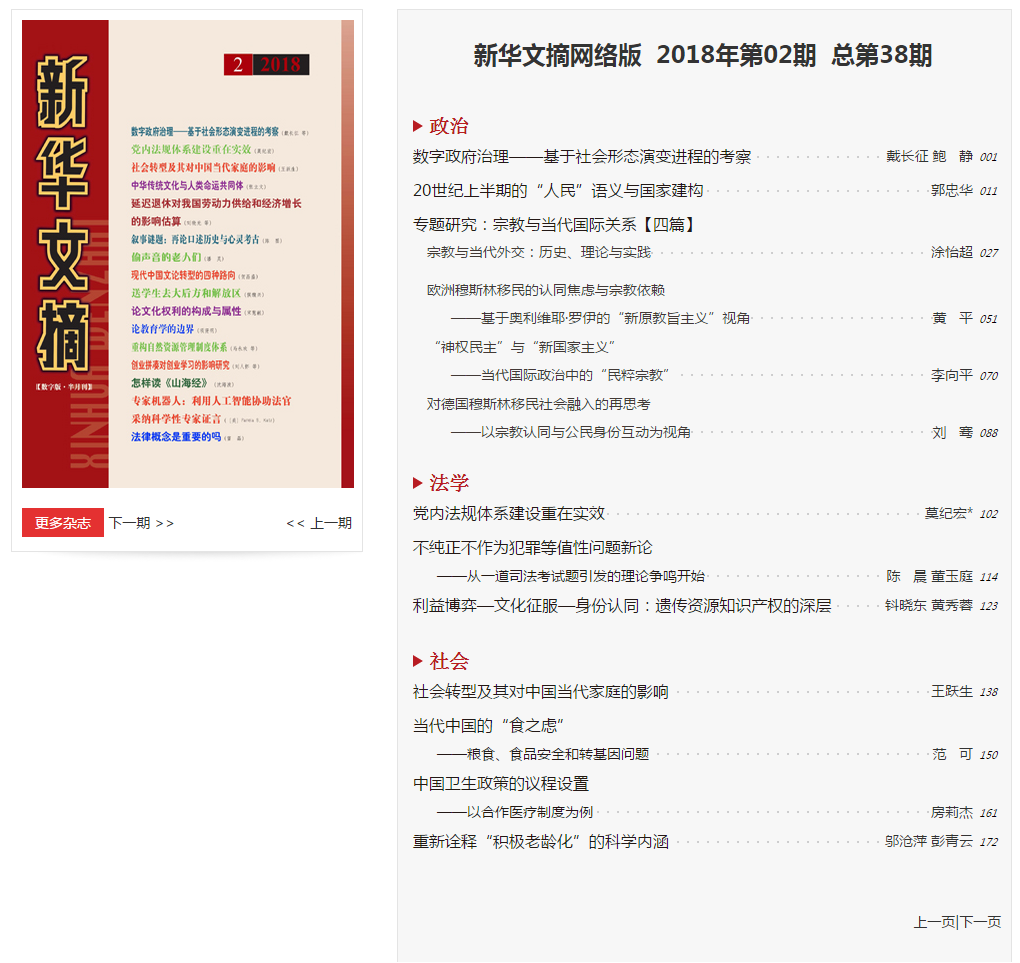Click author name 郭忠华
The image size is (1020, 963).
(x=952, y=191)
